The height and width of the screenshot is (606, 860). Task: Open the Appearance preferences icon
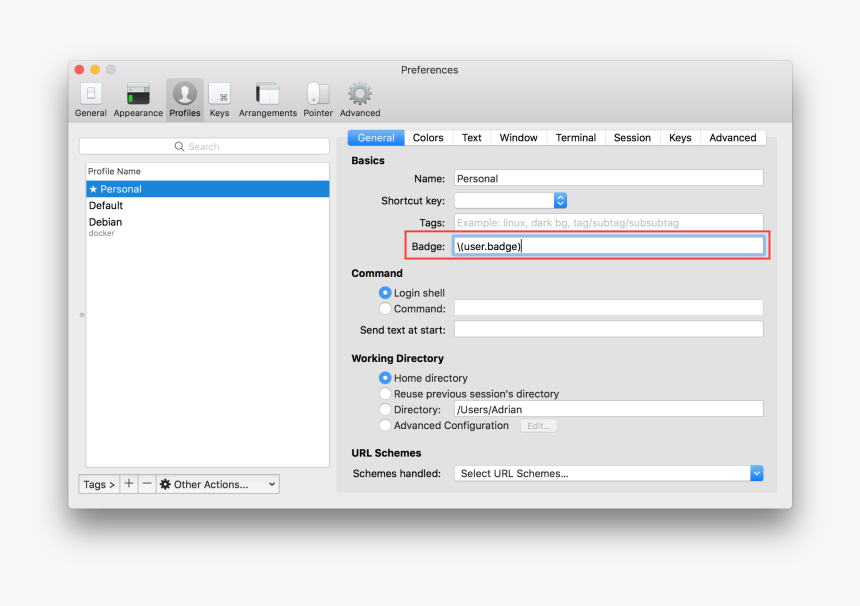tap(138, 99)
